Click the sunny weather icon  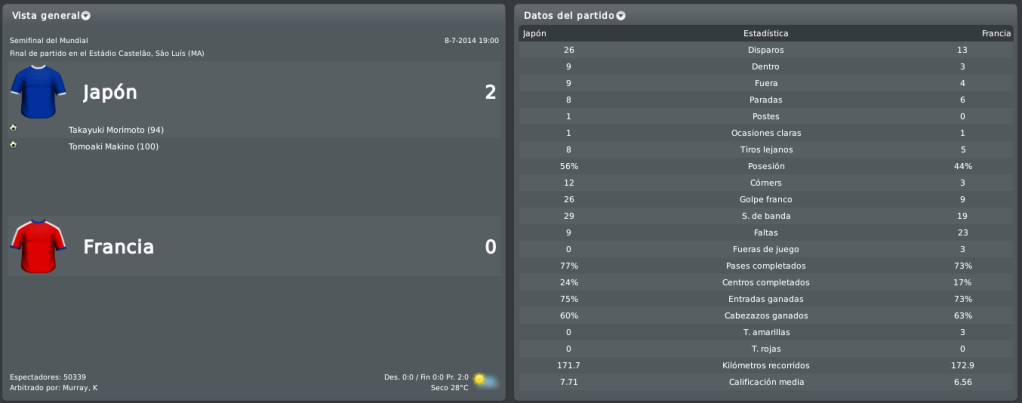click(x=486, y=381)
